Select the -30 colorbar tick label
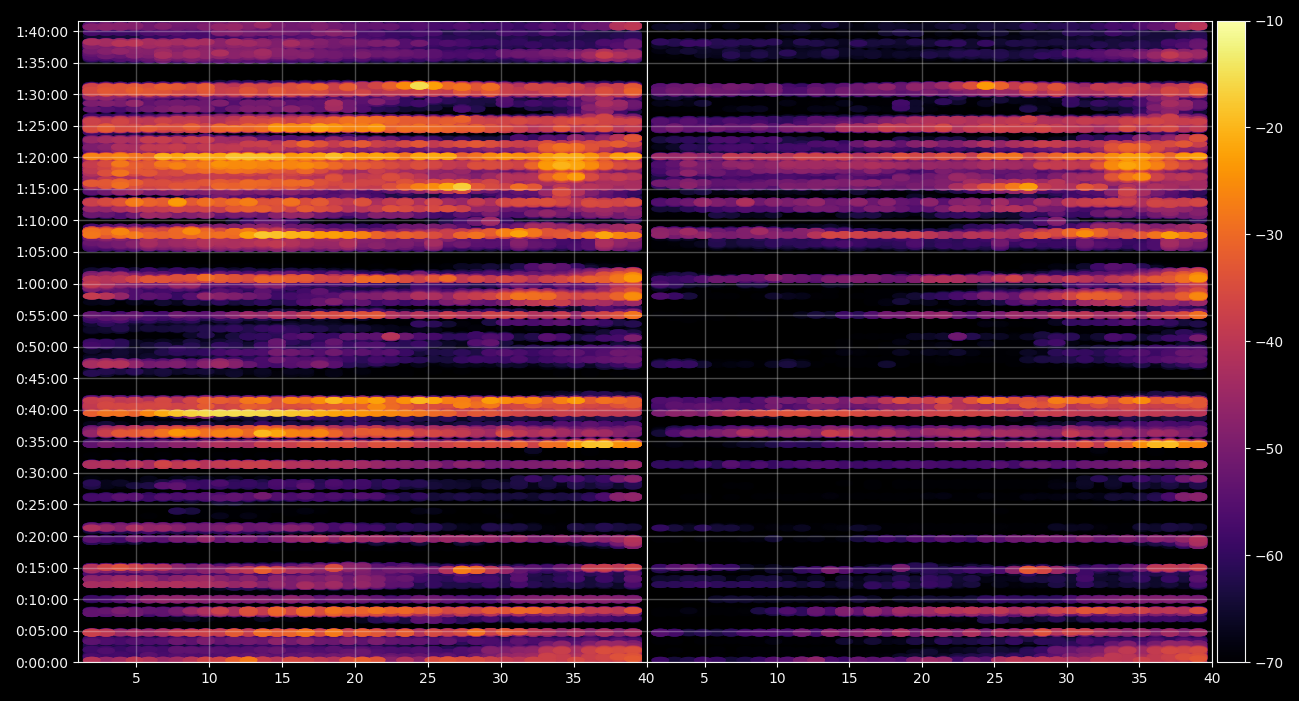This screenshot has height=701, width=1299. click(x=1268, y=235)
